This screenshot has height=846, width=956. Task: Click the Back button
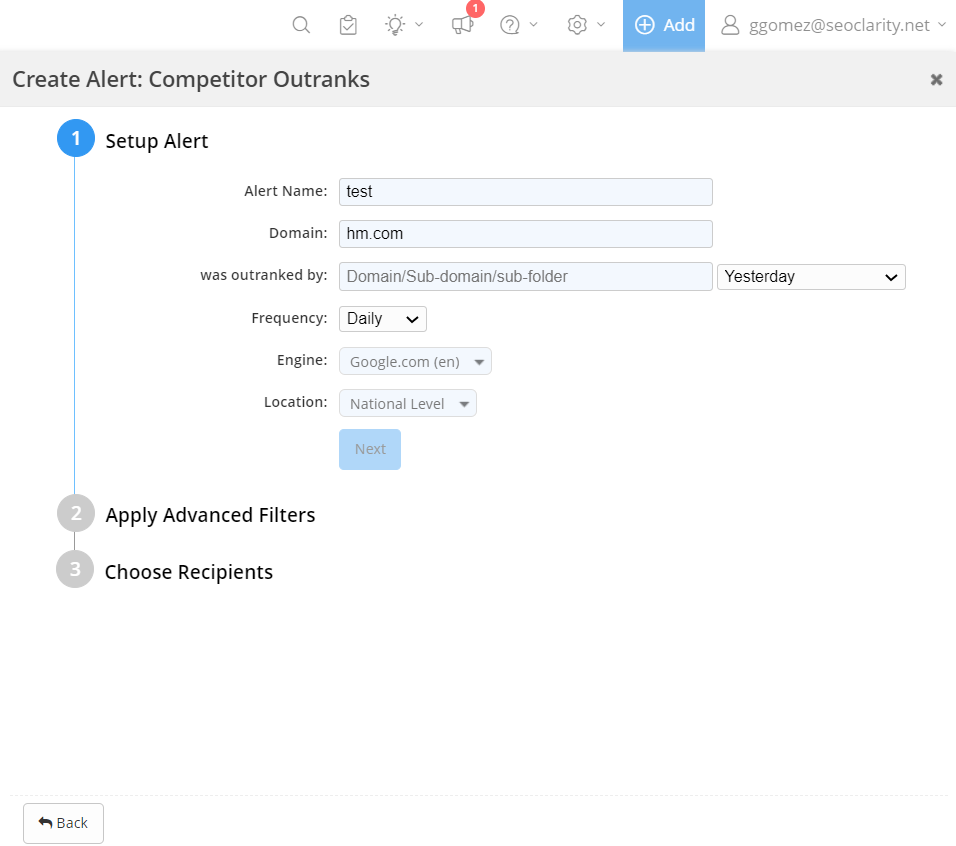[63, 823]
